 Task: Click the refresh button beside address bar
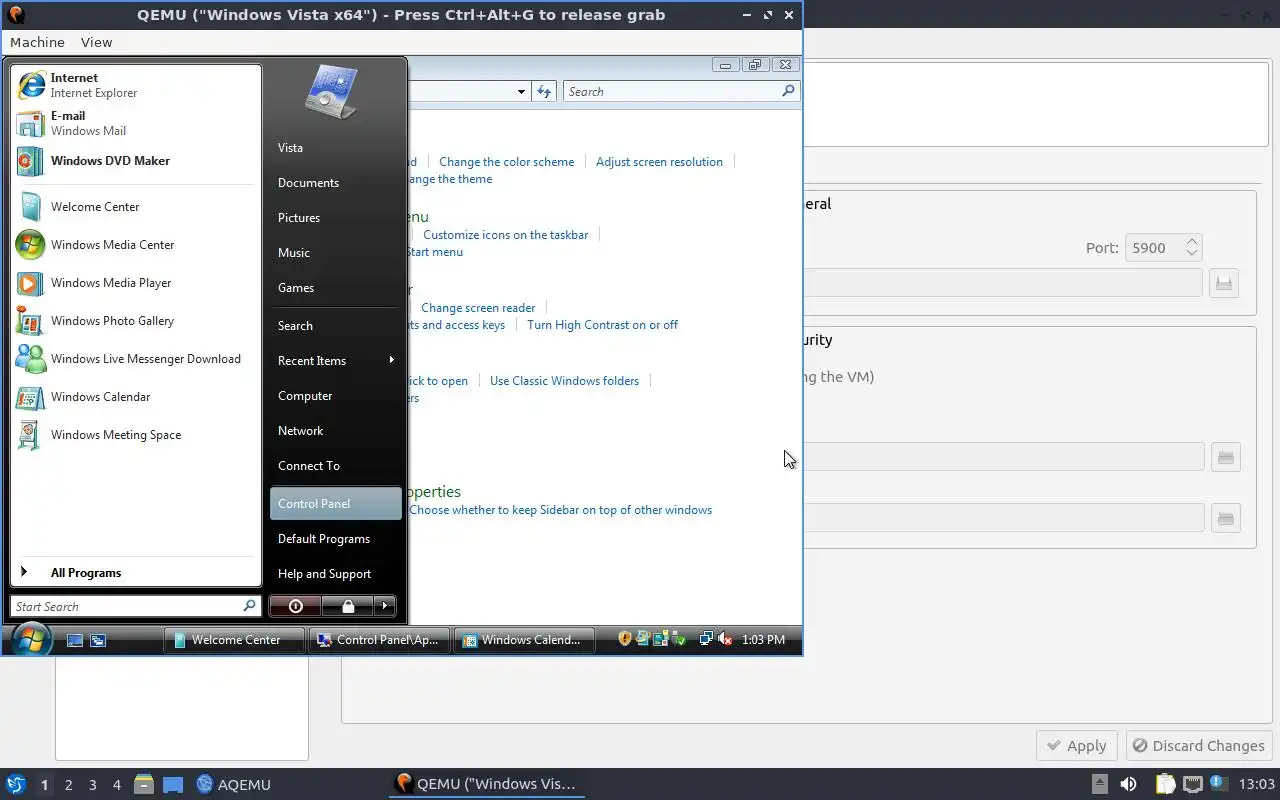point(544,91)
